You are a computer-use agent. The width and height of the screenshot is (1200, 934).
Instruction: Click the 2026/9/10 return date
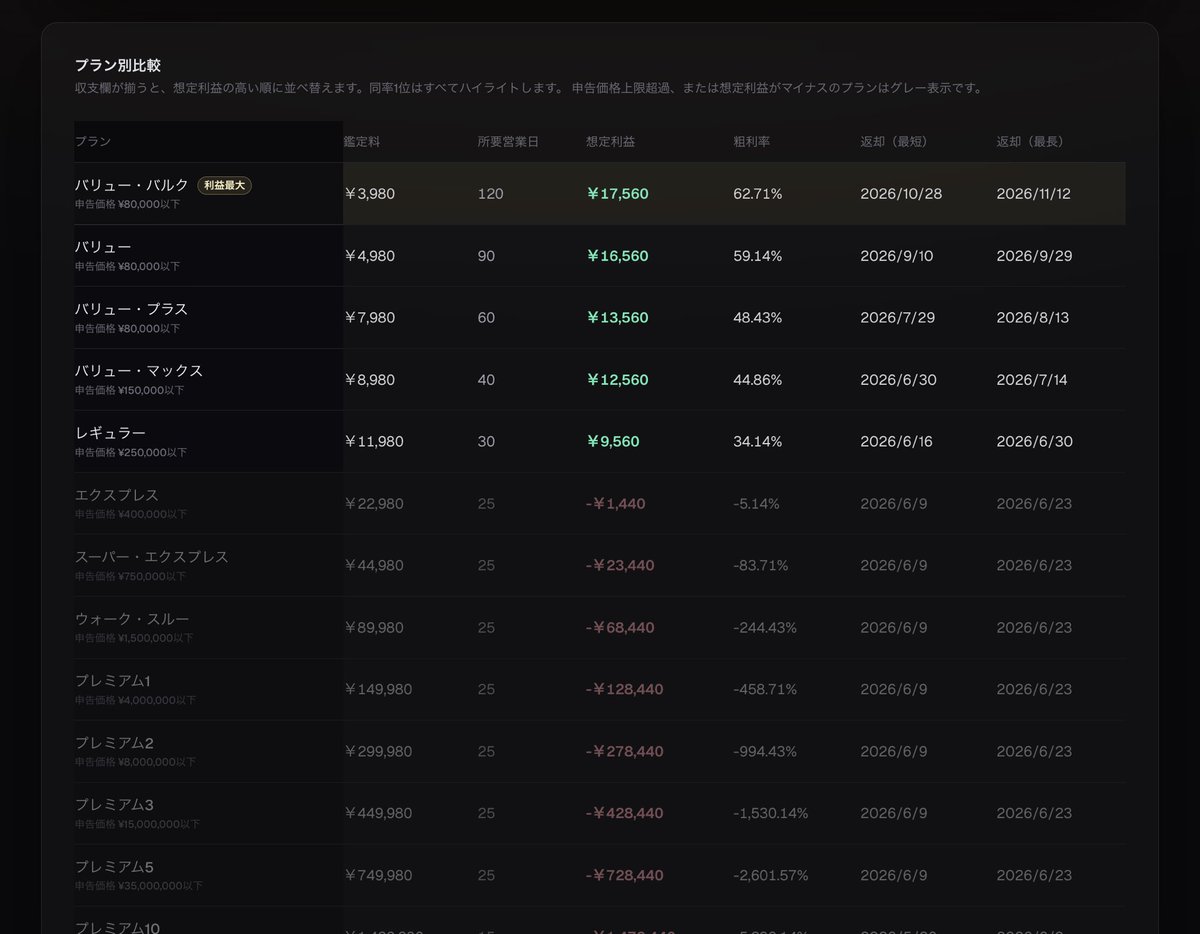[x=897, y=256]
